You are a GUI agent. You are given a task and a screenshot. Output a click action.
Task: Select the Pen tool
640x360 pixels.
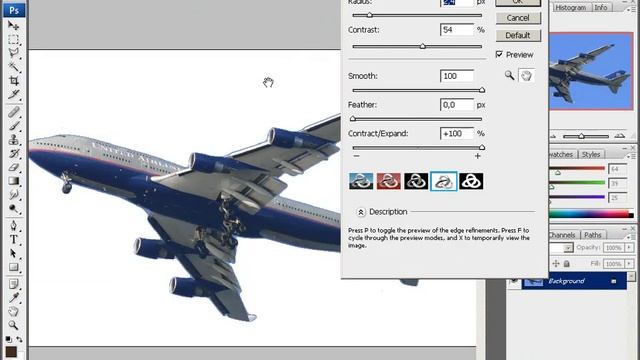(x=13, y=226)
